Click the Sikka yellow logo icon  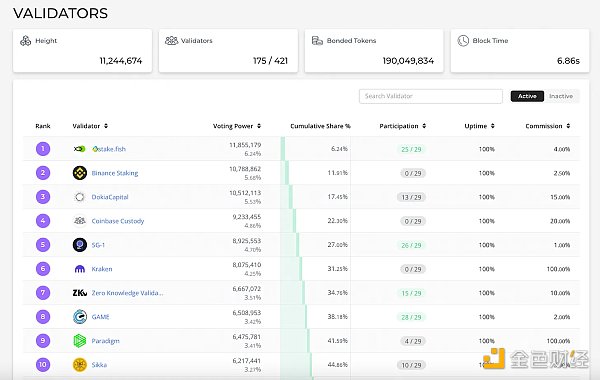[80, 365]
